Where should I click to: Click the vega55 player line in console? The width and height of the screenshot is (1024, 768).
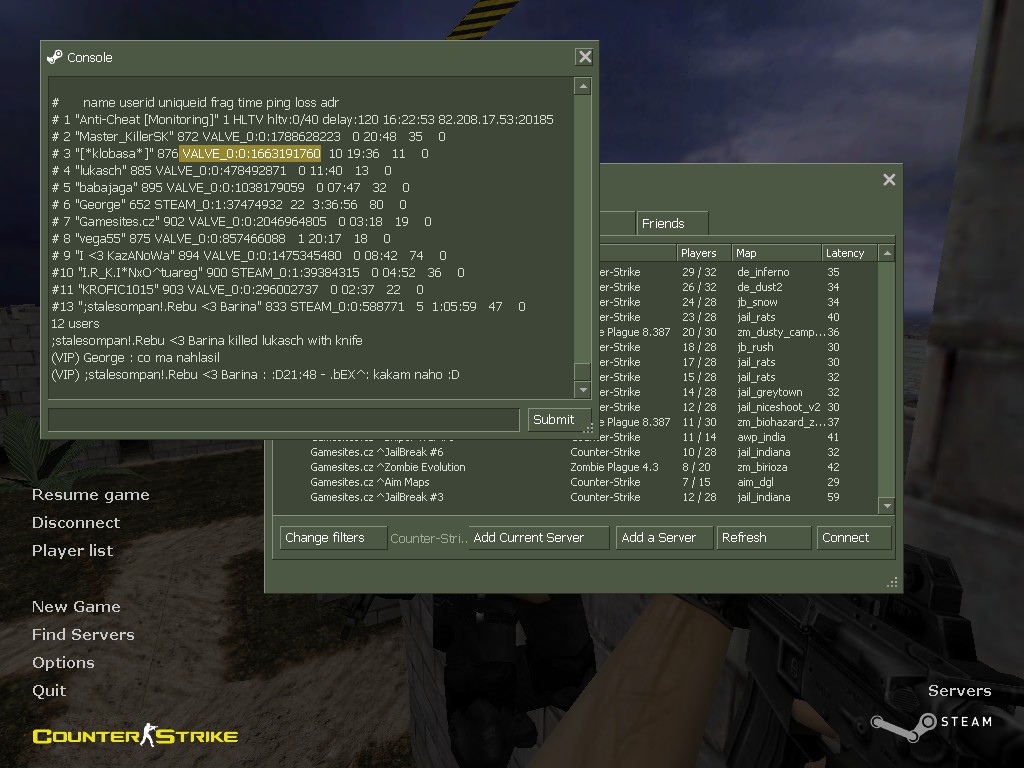coord(221,238)
